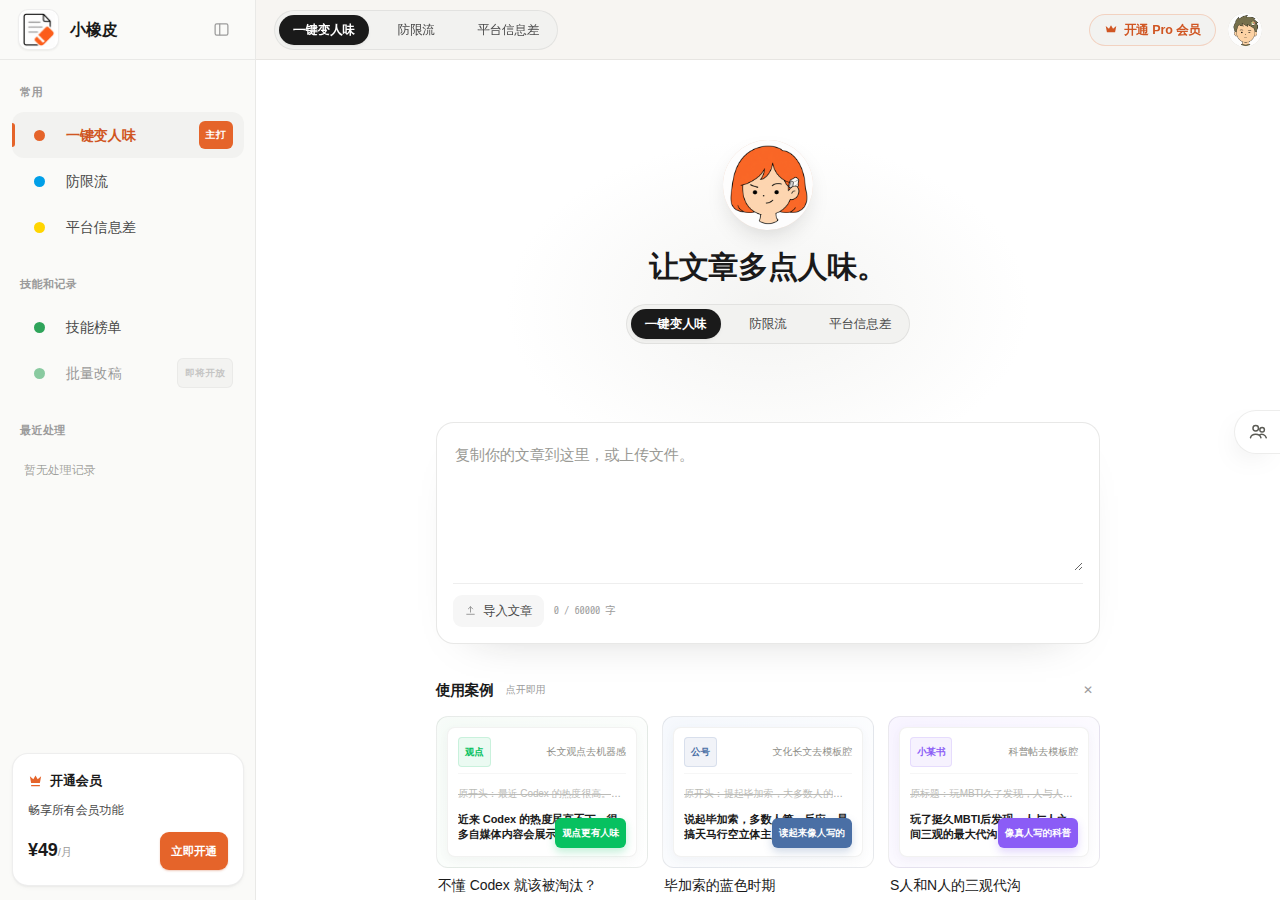The image size is (1280, 900).
Task: Open the user avatar in the top bar
Action: click(x=1245, y=30)
